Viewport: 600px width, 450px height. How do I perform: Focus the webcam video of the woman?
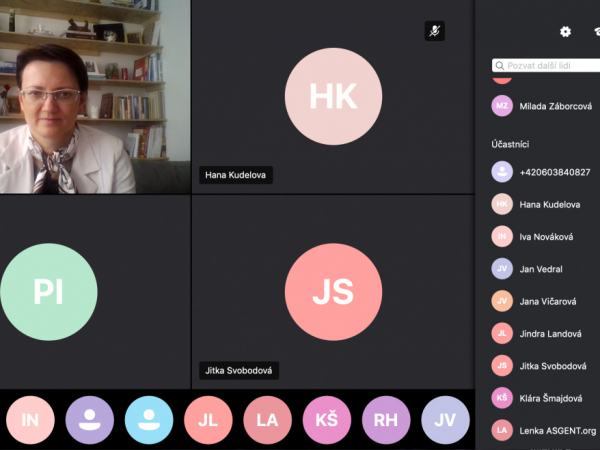coord(95,96)
